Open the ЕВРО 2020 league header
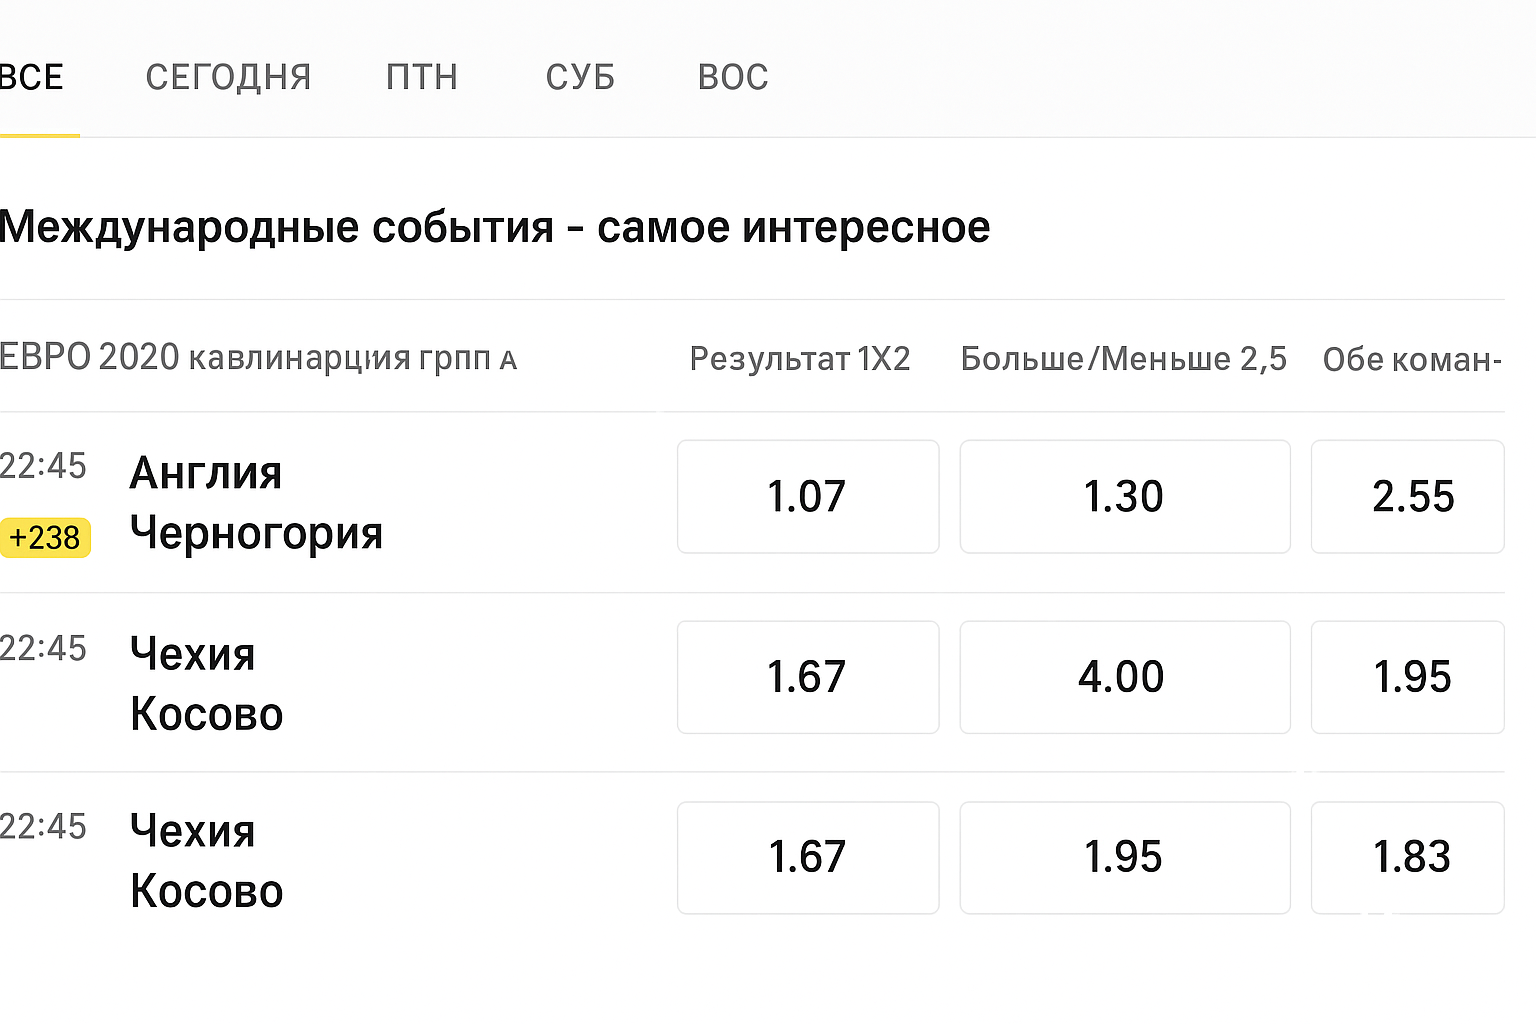The height and width of the screenshot is (1024, 1536). point(258,358)
